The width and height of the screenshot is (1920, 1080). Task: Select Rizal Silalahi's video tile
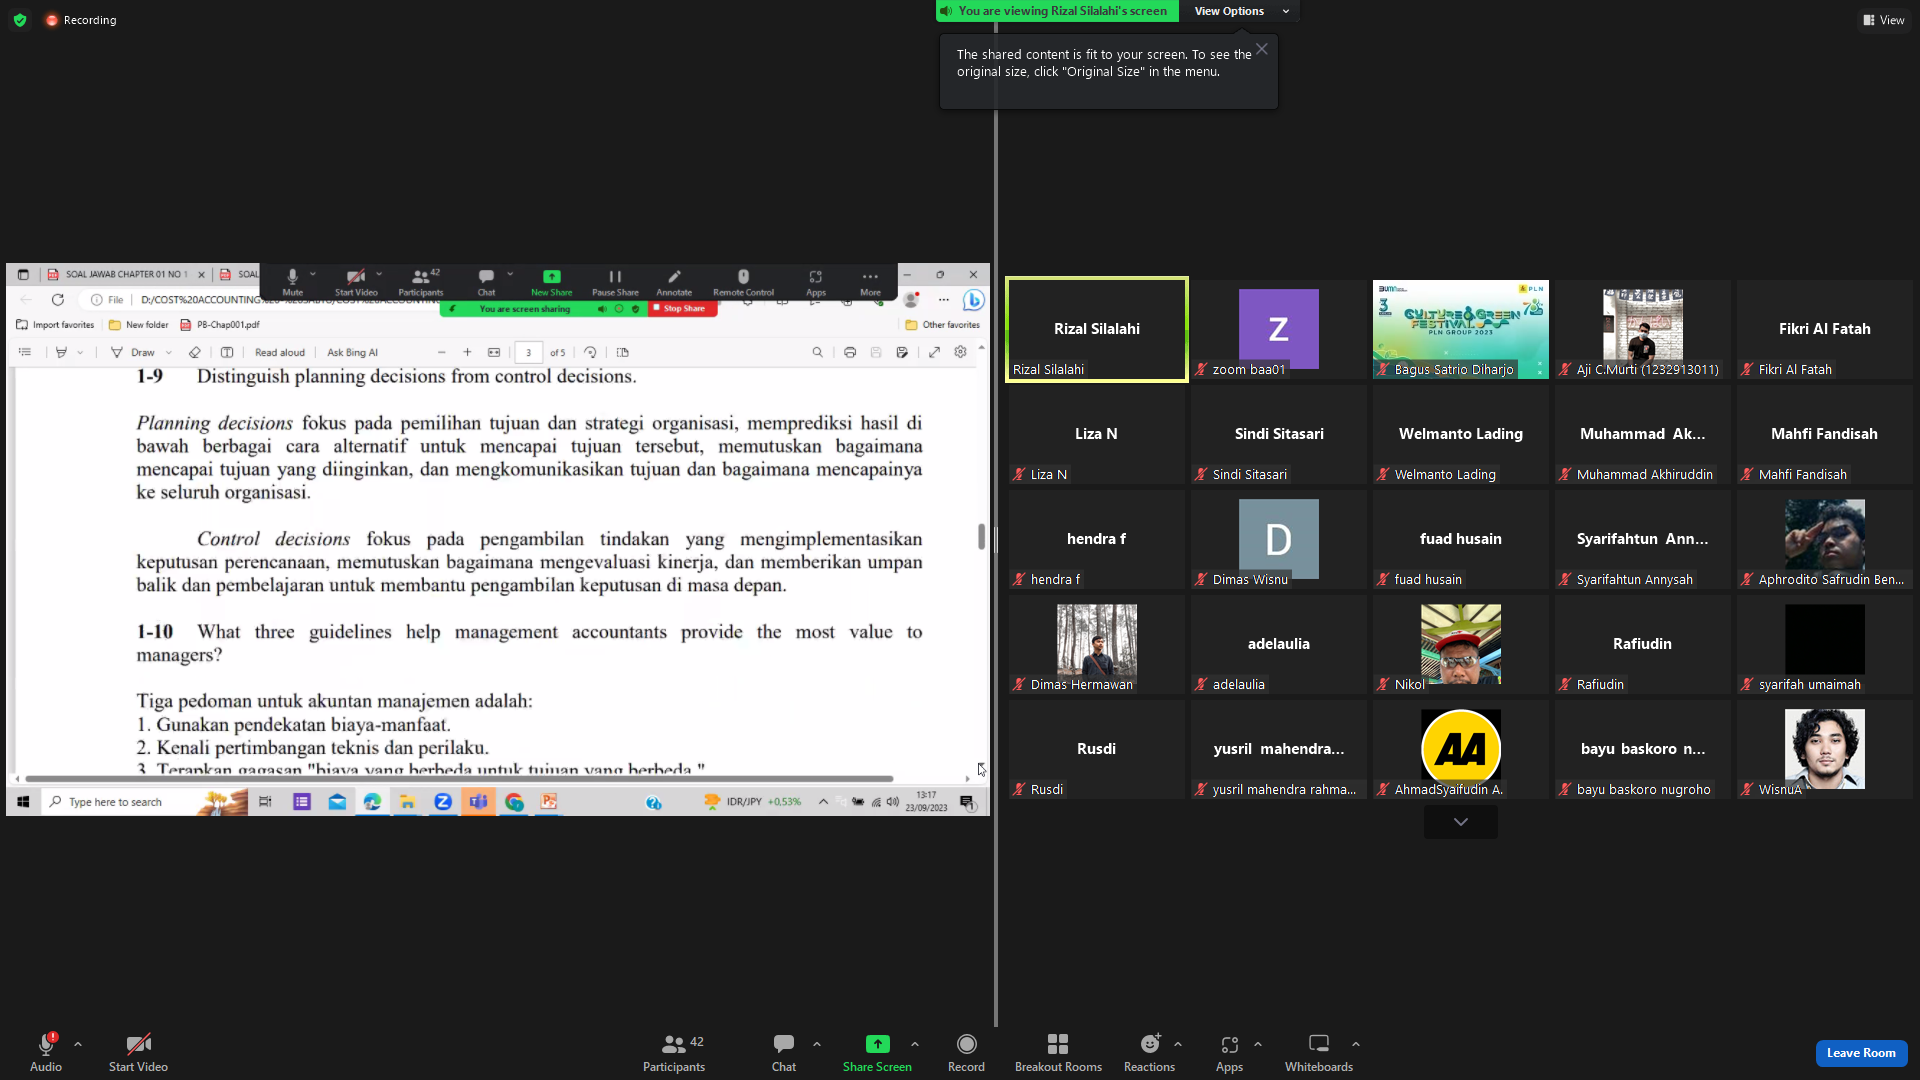click(1097, 329)
